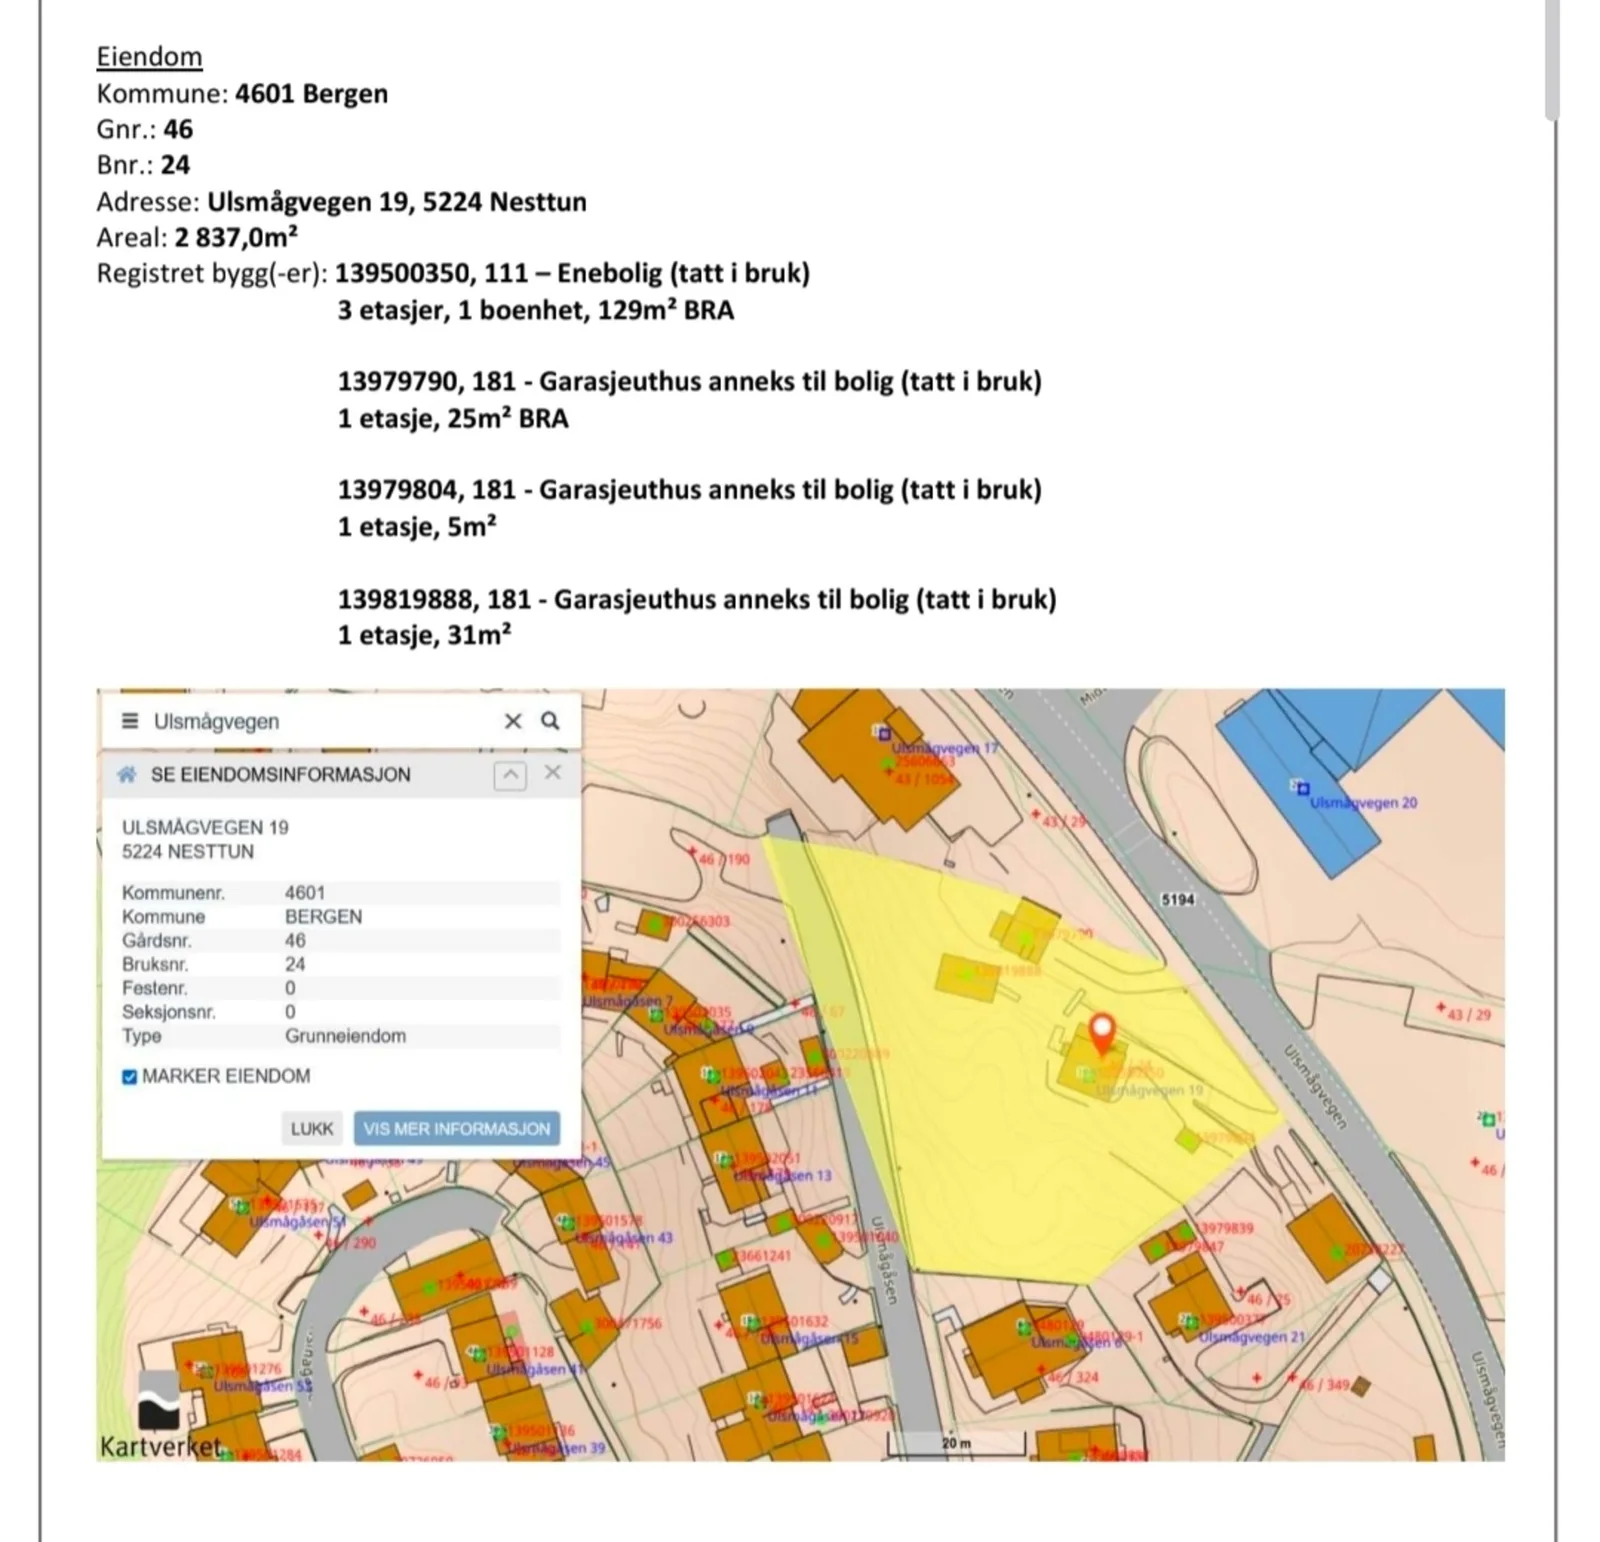Click the Kartverket logo on the map
The width and height of the screenshot is (1600, 1542).
[160, 1416]
